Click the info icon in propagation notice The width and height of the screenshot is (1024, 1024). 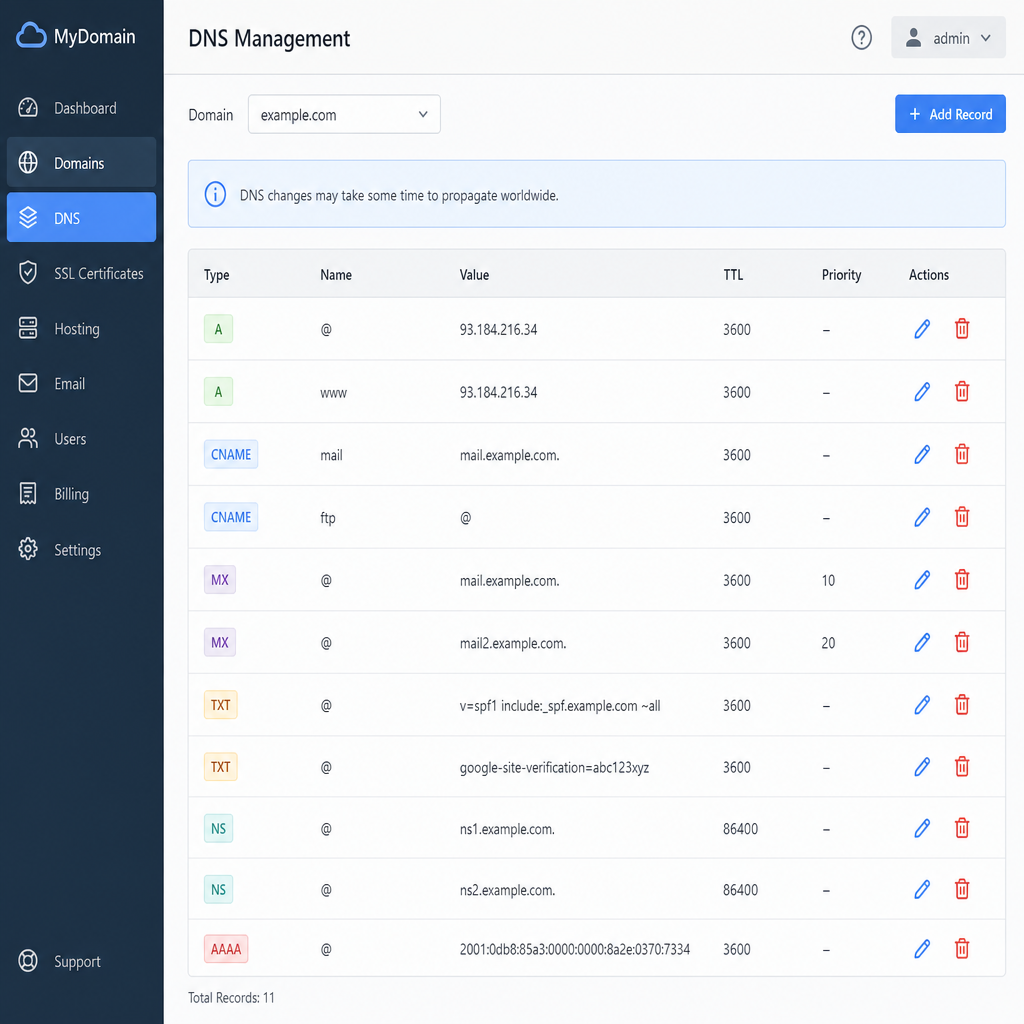pyautogui.click(x=215, y=195)
